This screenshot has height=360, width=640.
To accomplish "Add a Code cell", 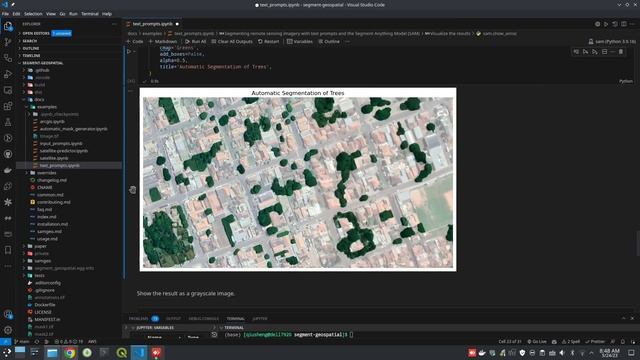I will 135,41.
